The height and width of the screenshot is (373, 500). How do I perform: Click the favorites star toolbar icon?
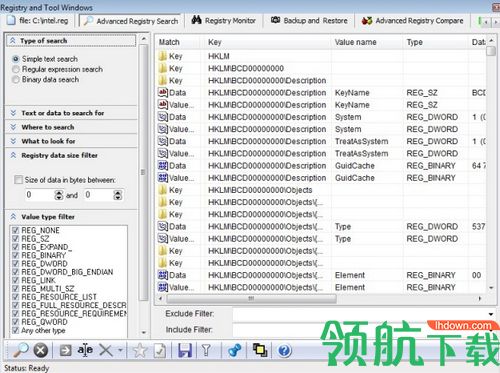140,351
